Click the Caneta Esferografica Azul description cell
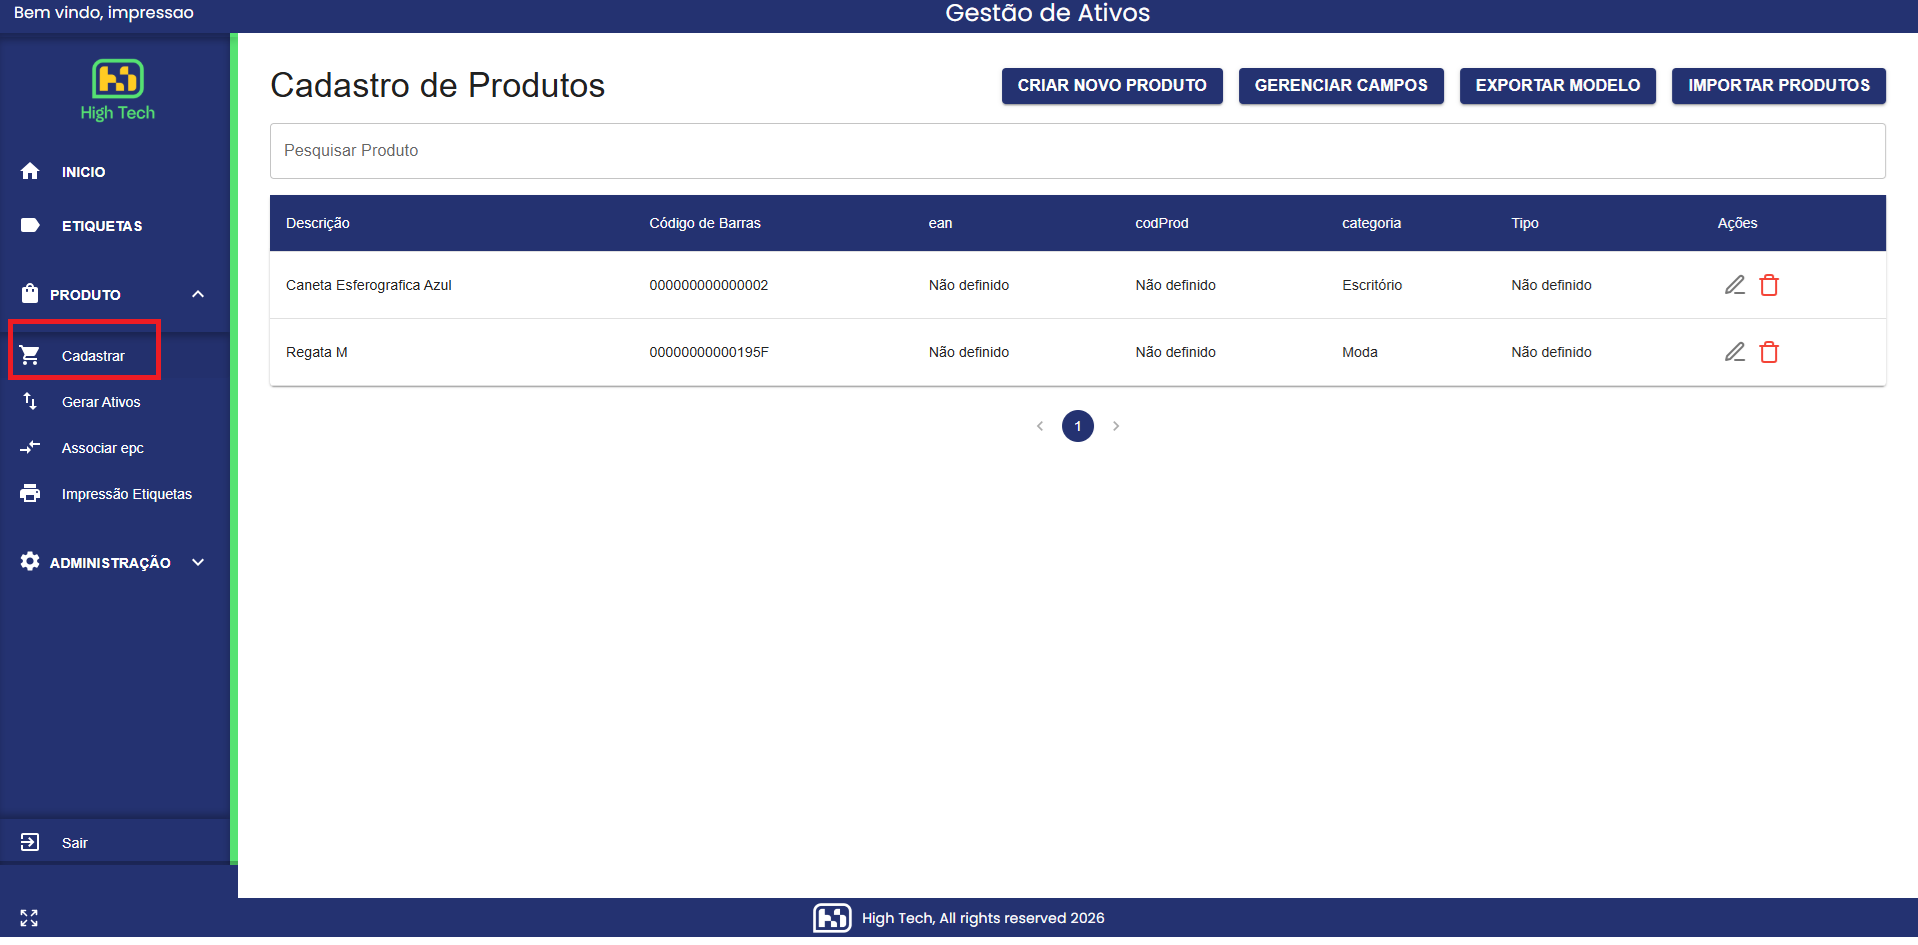 [369, 285]
